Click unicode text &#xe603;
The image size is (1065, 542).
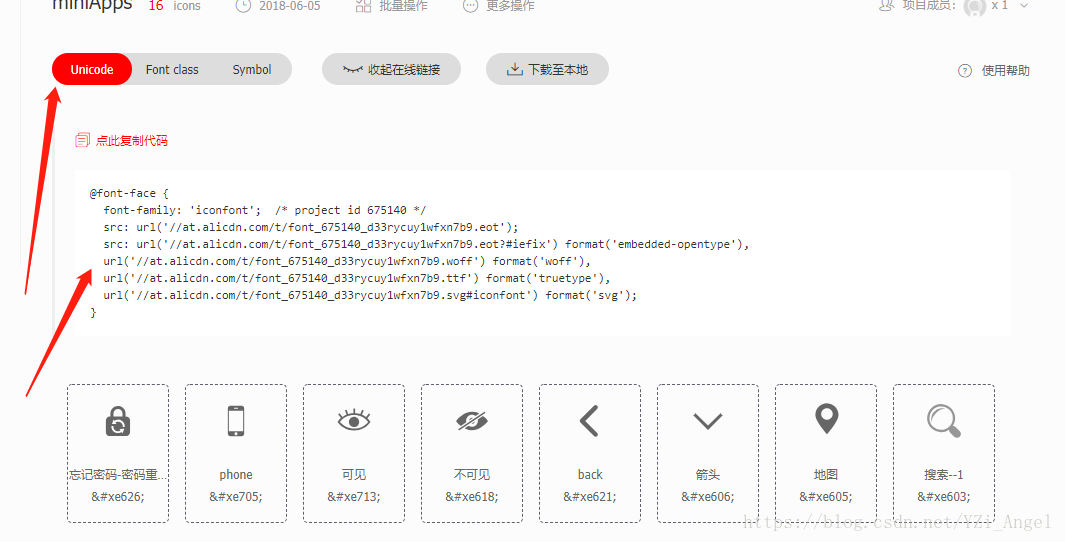click(x=944, y=496)
